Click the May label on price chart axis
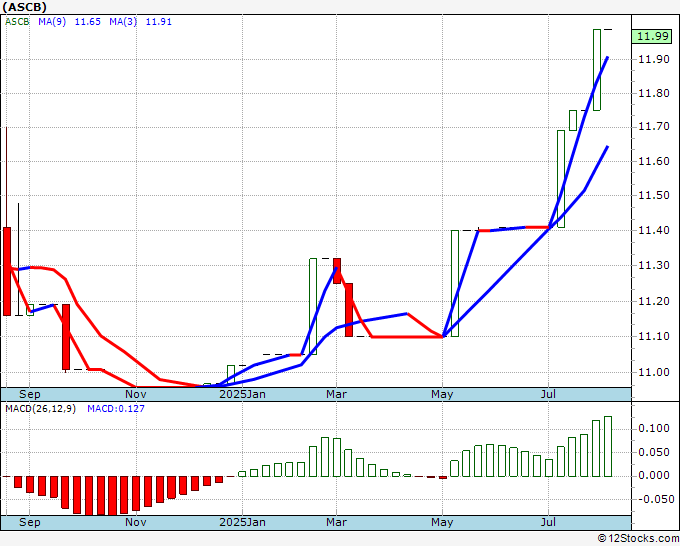This screenshot has width=680, height=546. 442,394
